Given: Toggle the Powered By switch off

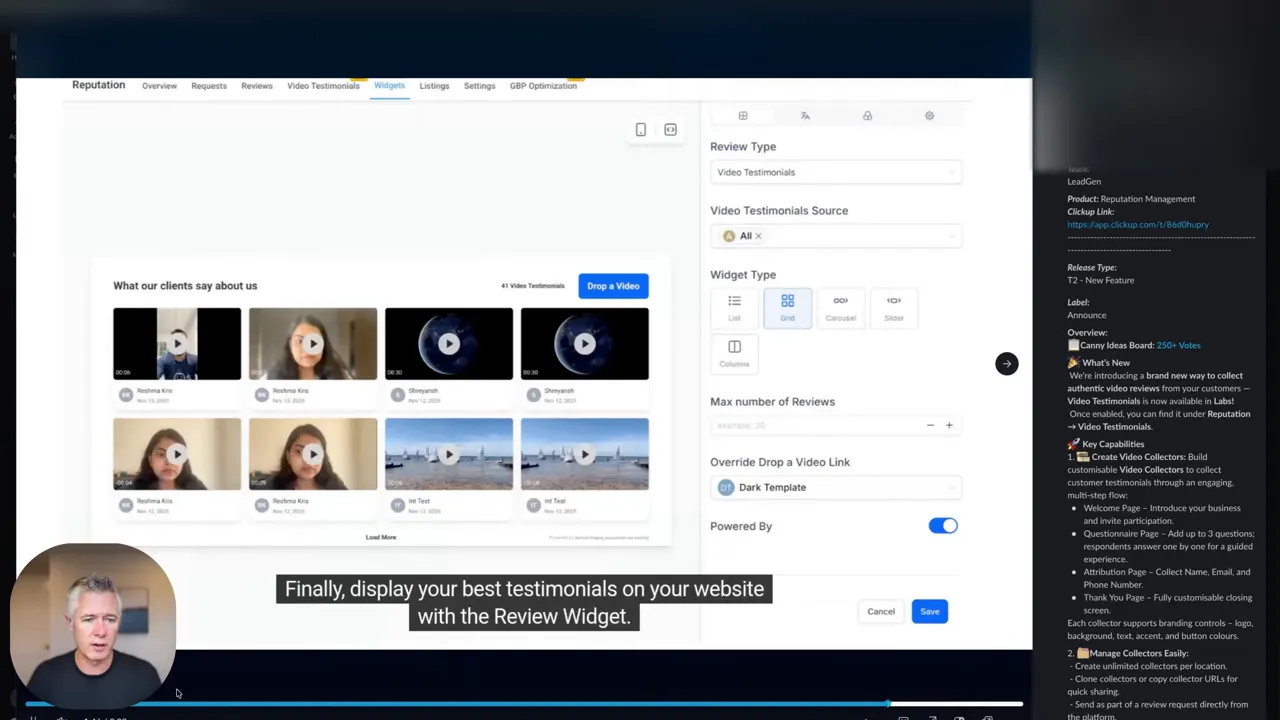Looking at the screenshot, I should tap(943, 525).
